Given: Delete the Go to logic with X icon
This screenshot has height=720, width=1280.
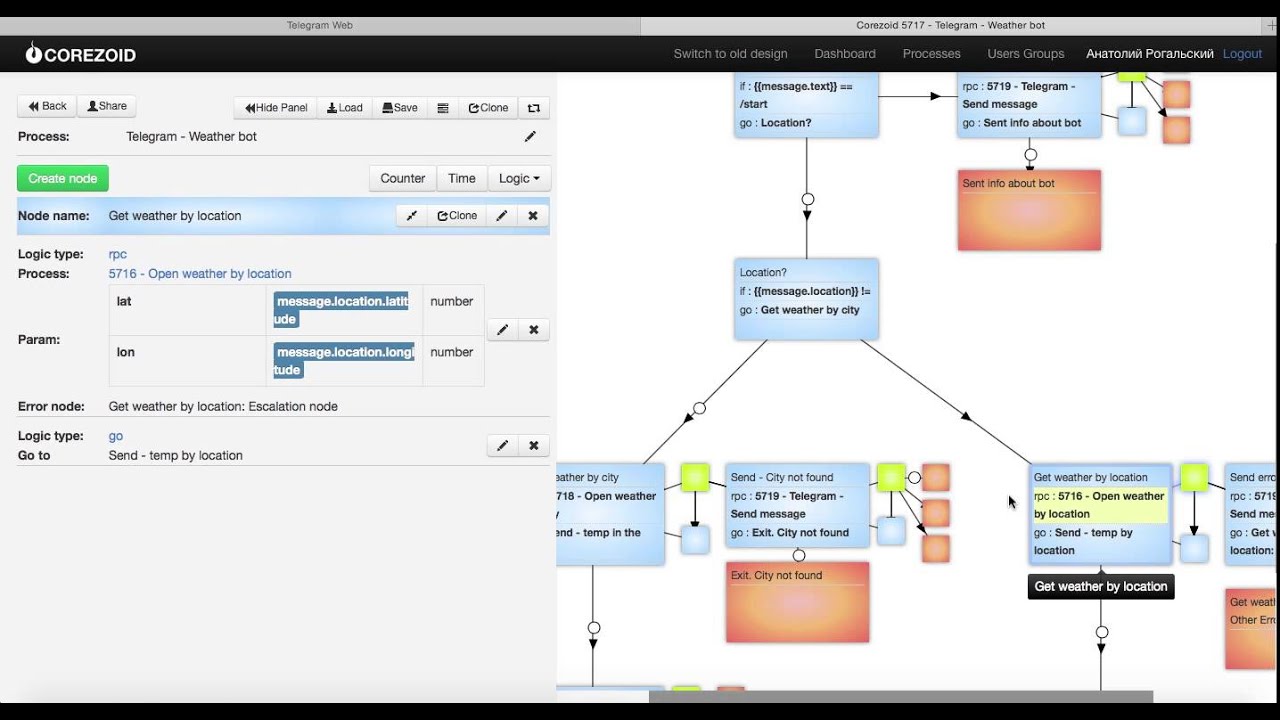Looking at the screenshot, I should [x=534, y=446].
